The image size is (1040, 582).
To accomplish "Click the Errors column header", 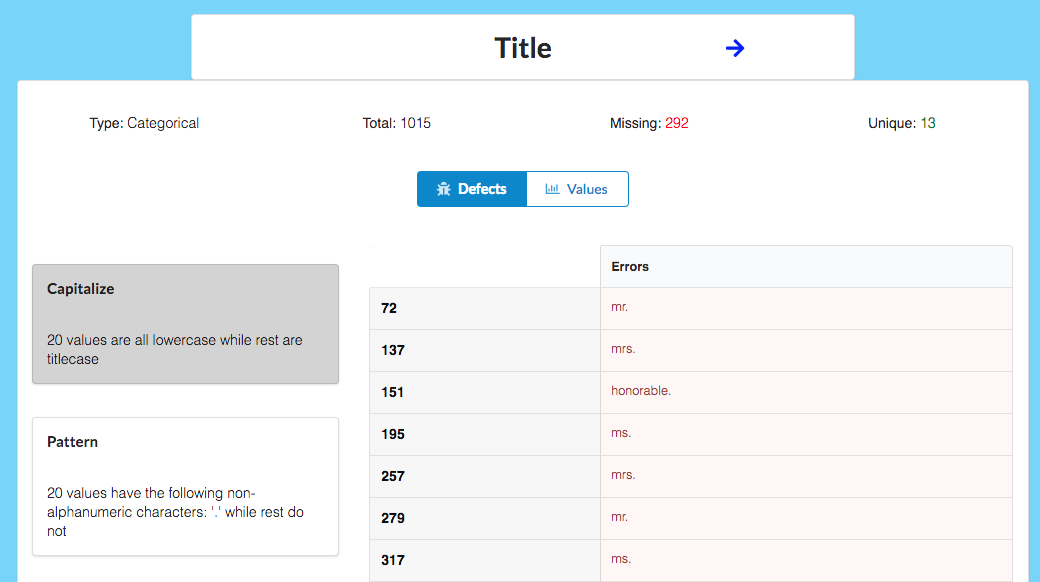I will (x=806, y=267).
